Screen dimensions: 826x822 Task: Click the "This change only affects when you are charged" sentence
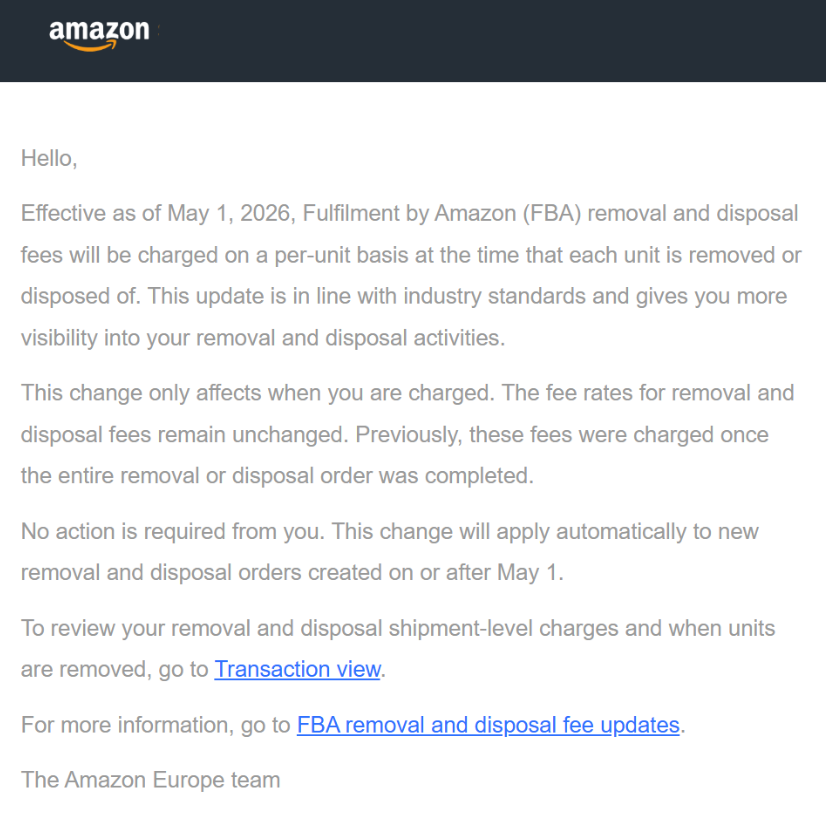tap(256, 392)
